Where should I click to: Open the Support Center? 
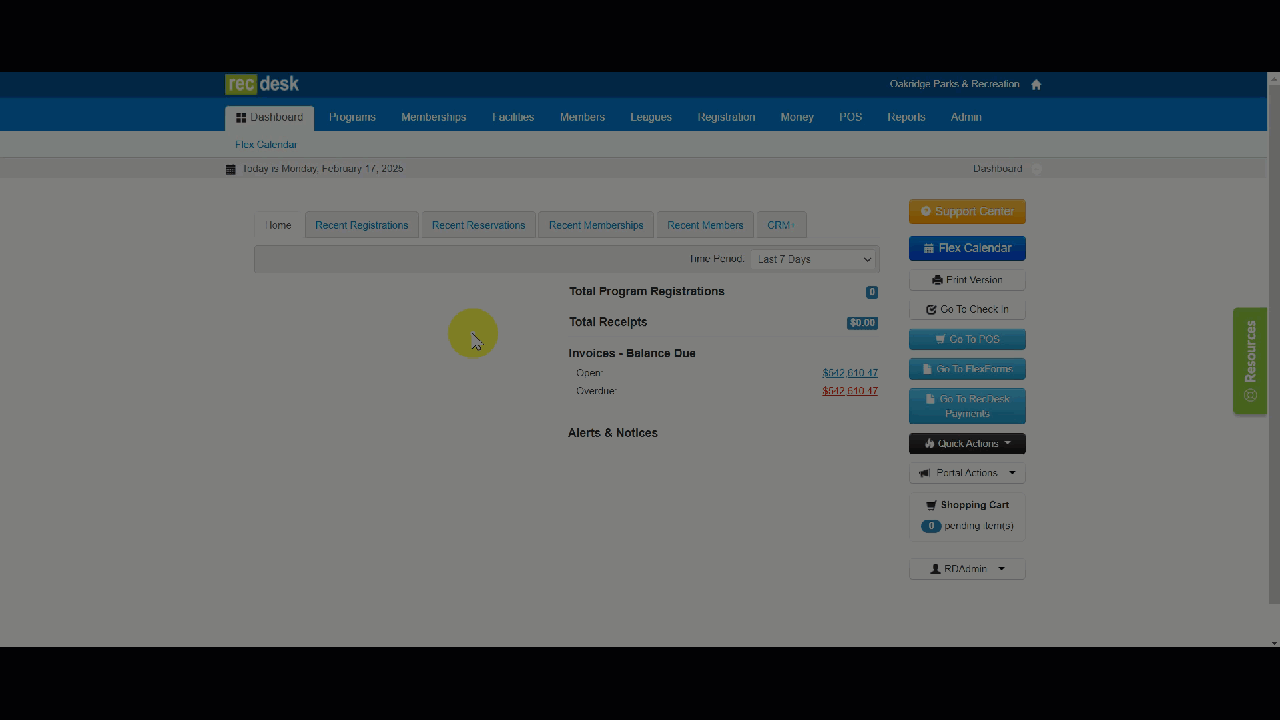[x=967, y=212]
